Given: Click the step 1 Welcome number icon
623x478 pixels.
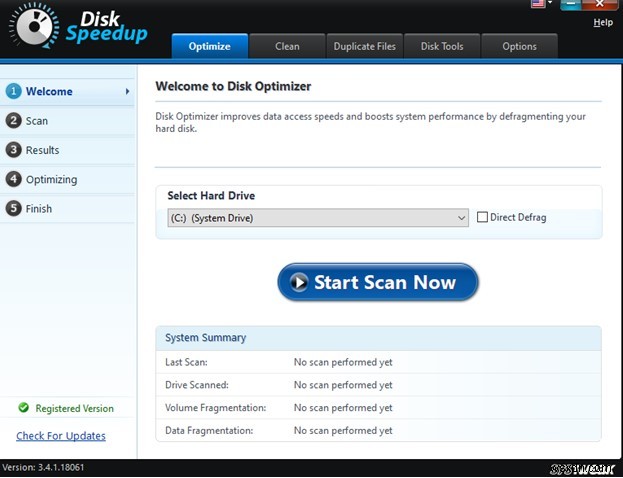Looking at the screenshot, I should click(x=14, y=91).
